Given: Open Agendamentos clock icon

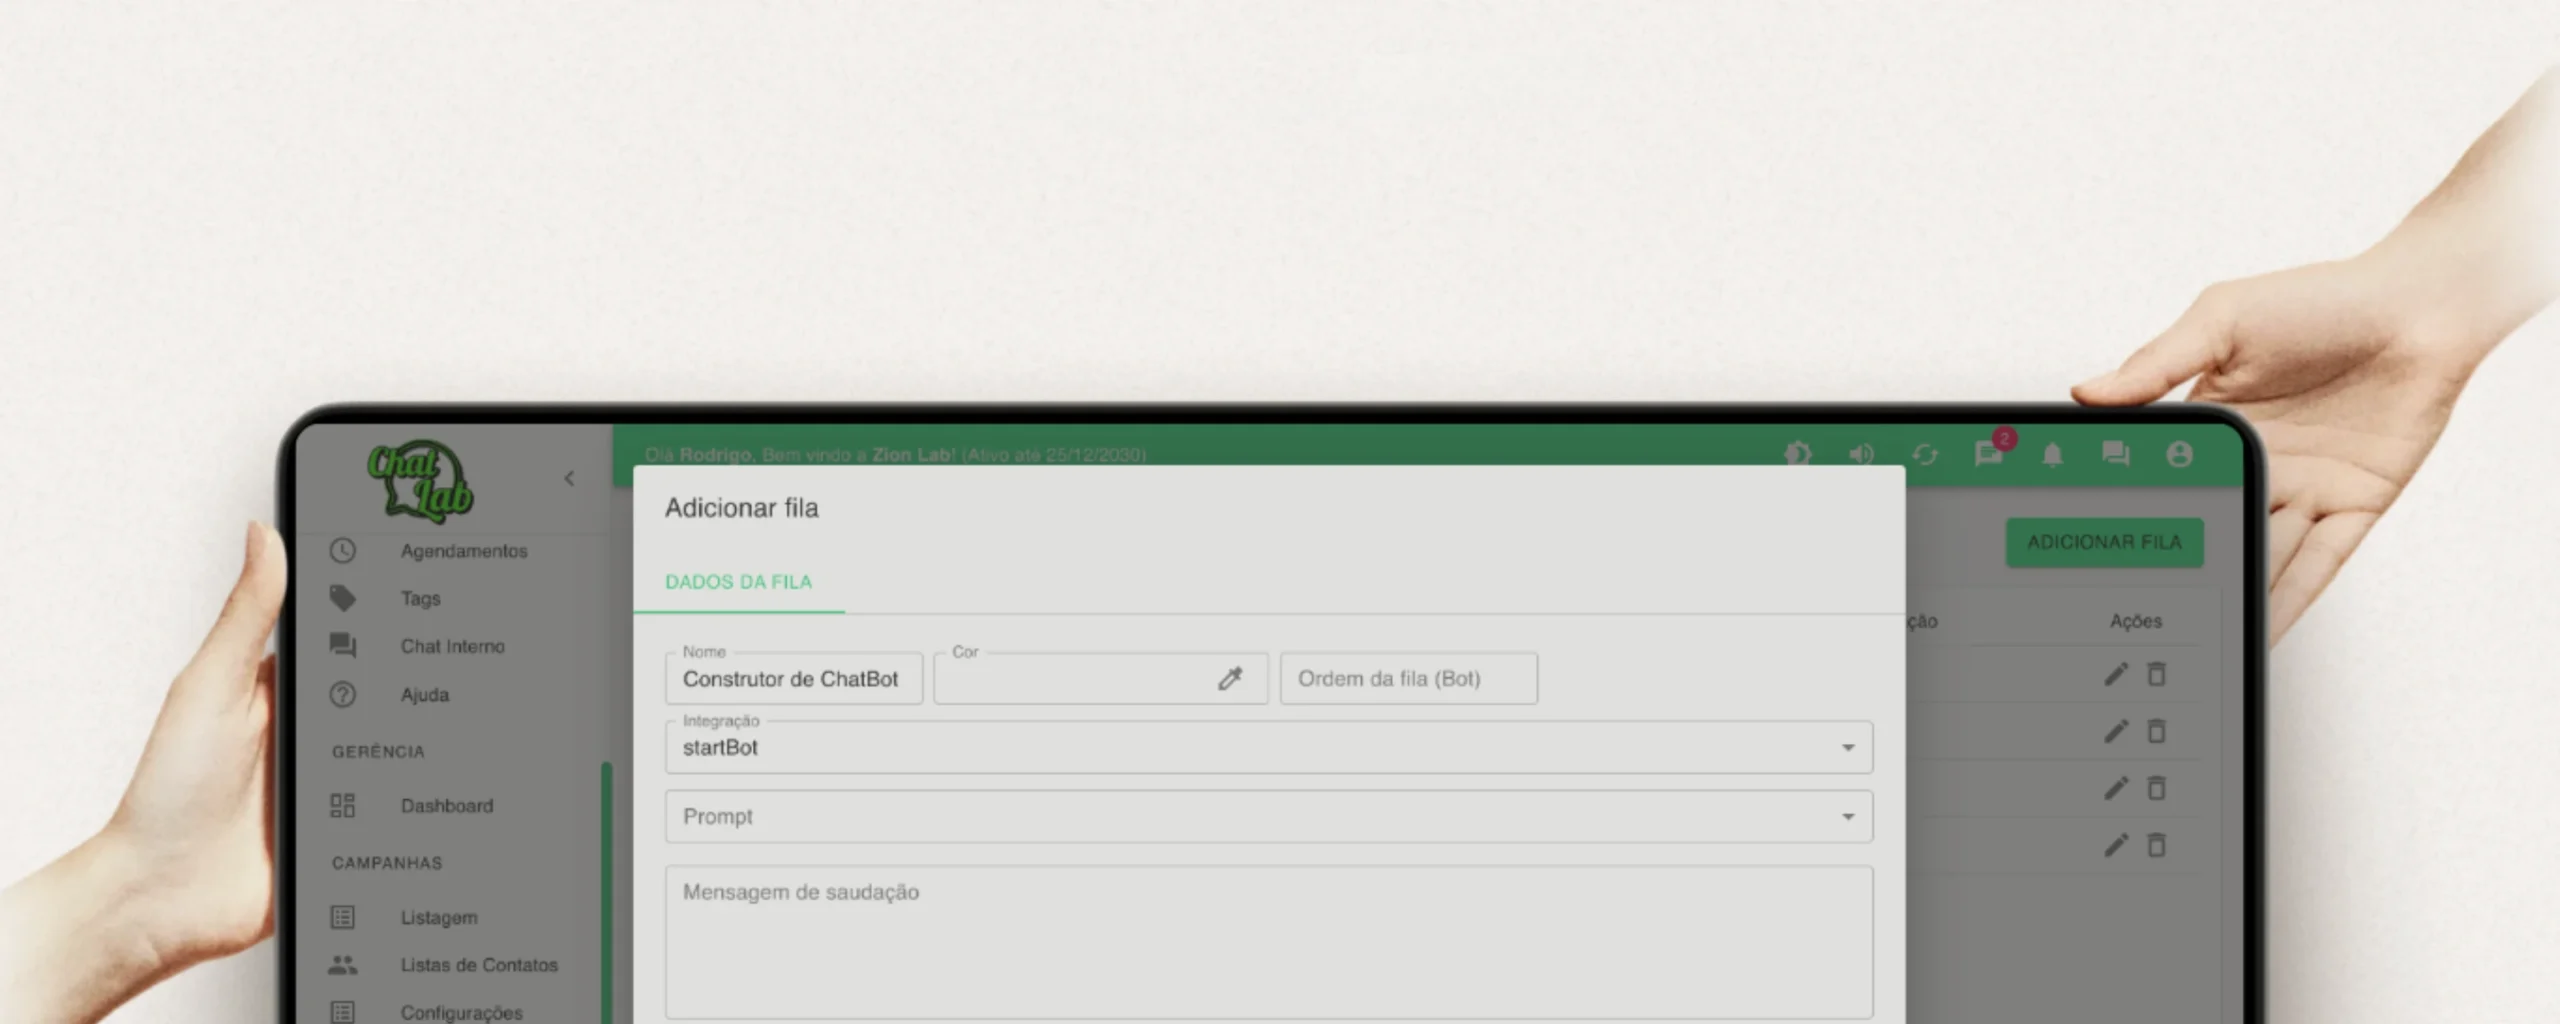Looking at the screenshot, I should click(343, 551).
